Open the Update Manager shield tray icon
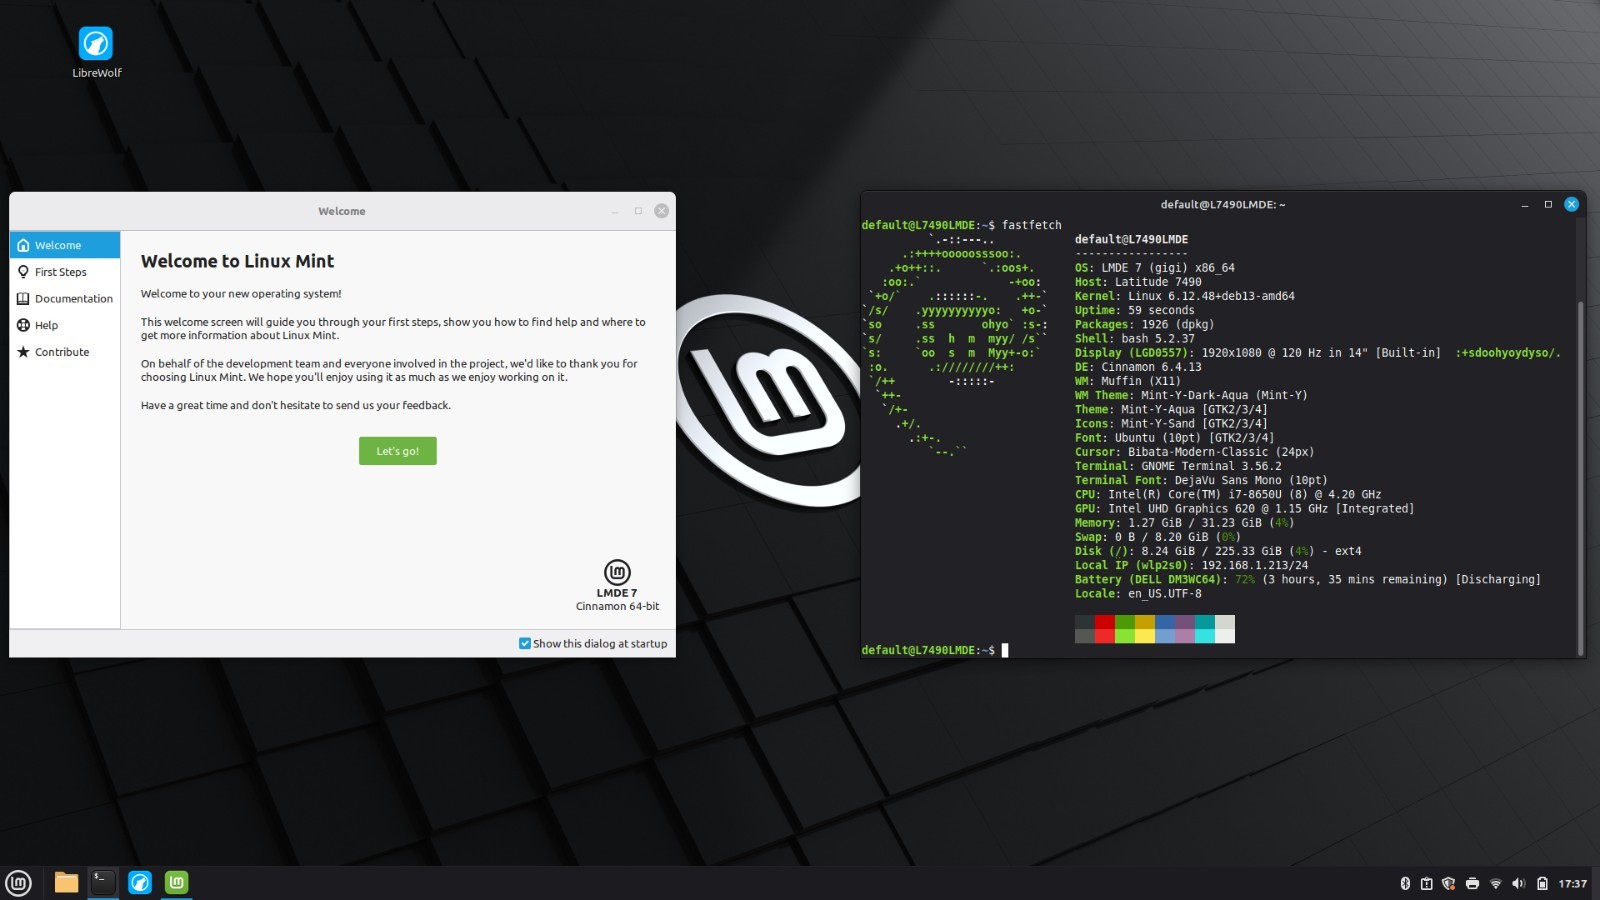The image size is (1600, 900). coord(1448,883)
